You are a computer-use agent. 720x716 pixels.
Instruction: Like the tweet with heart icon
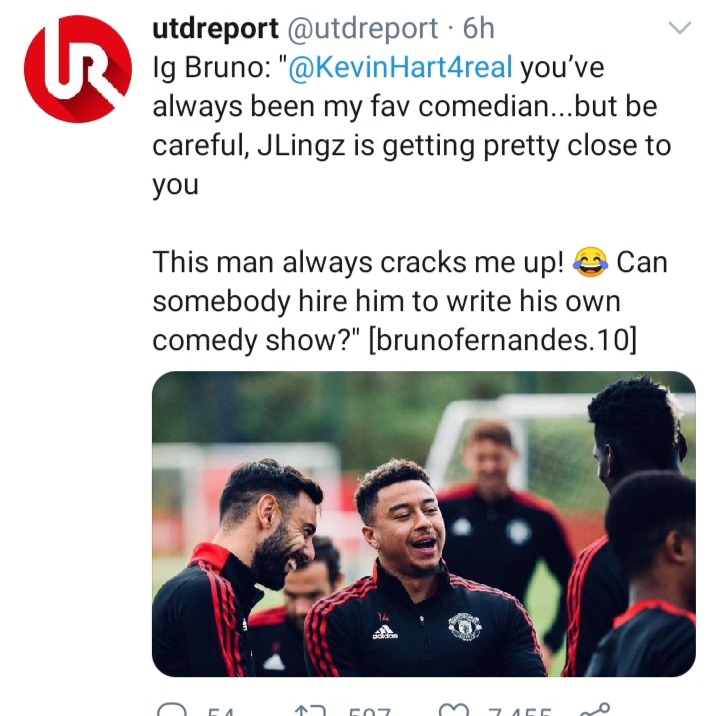pyautogui.click(x=454, y=710)
